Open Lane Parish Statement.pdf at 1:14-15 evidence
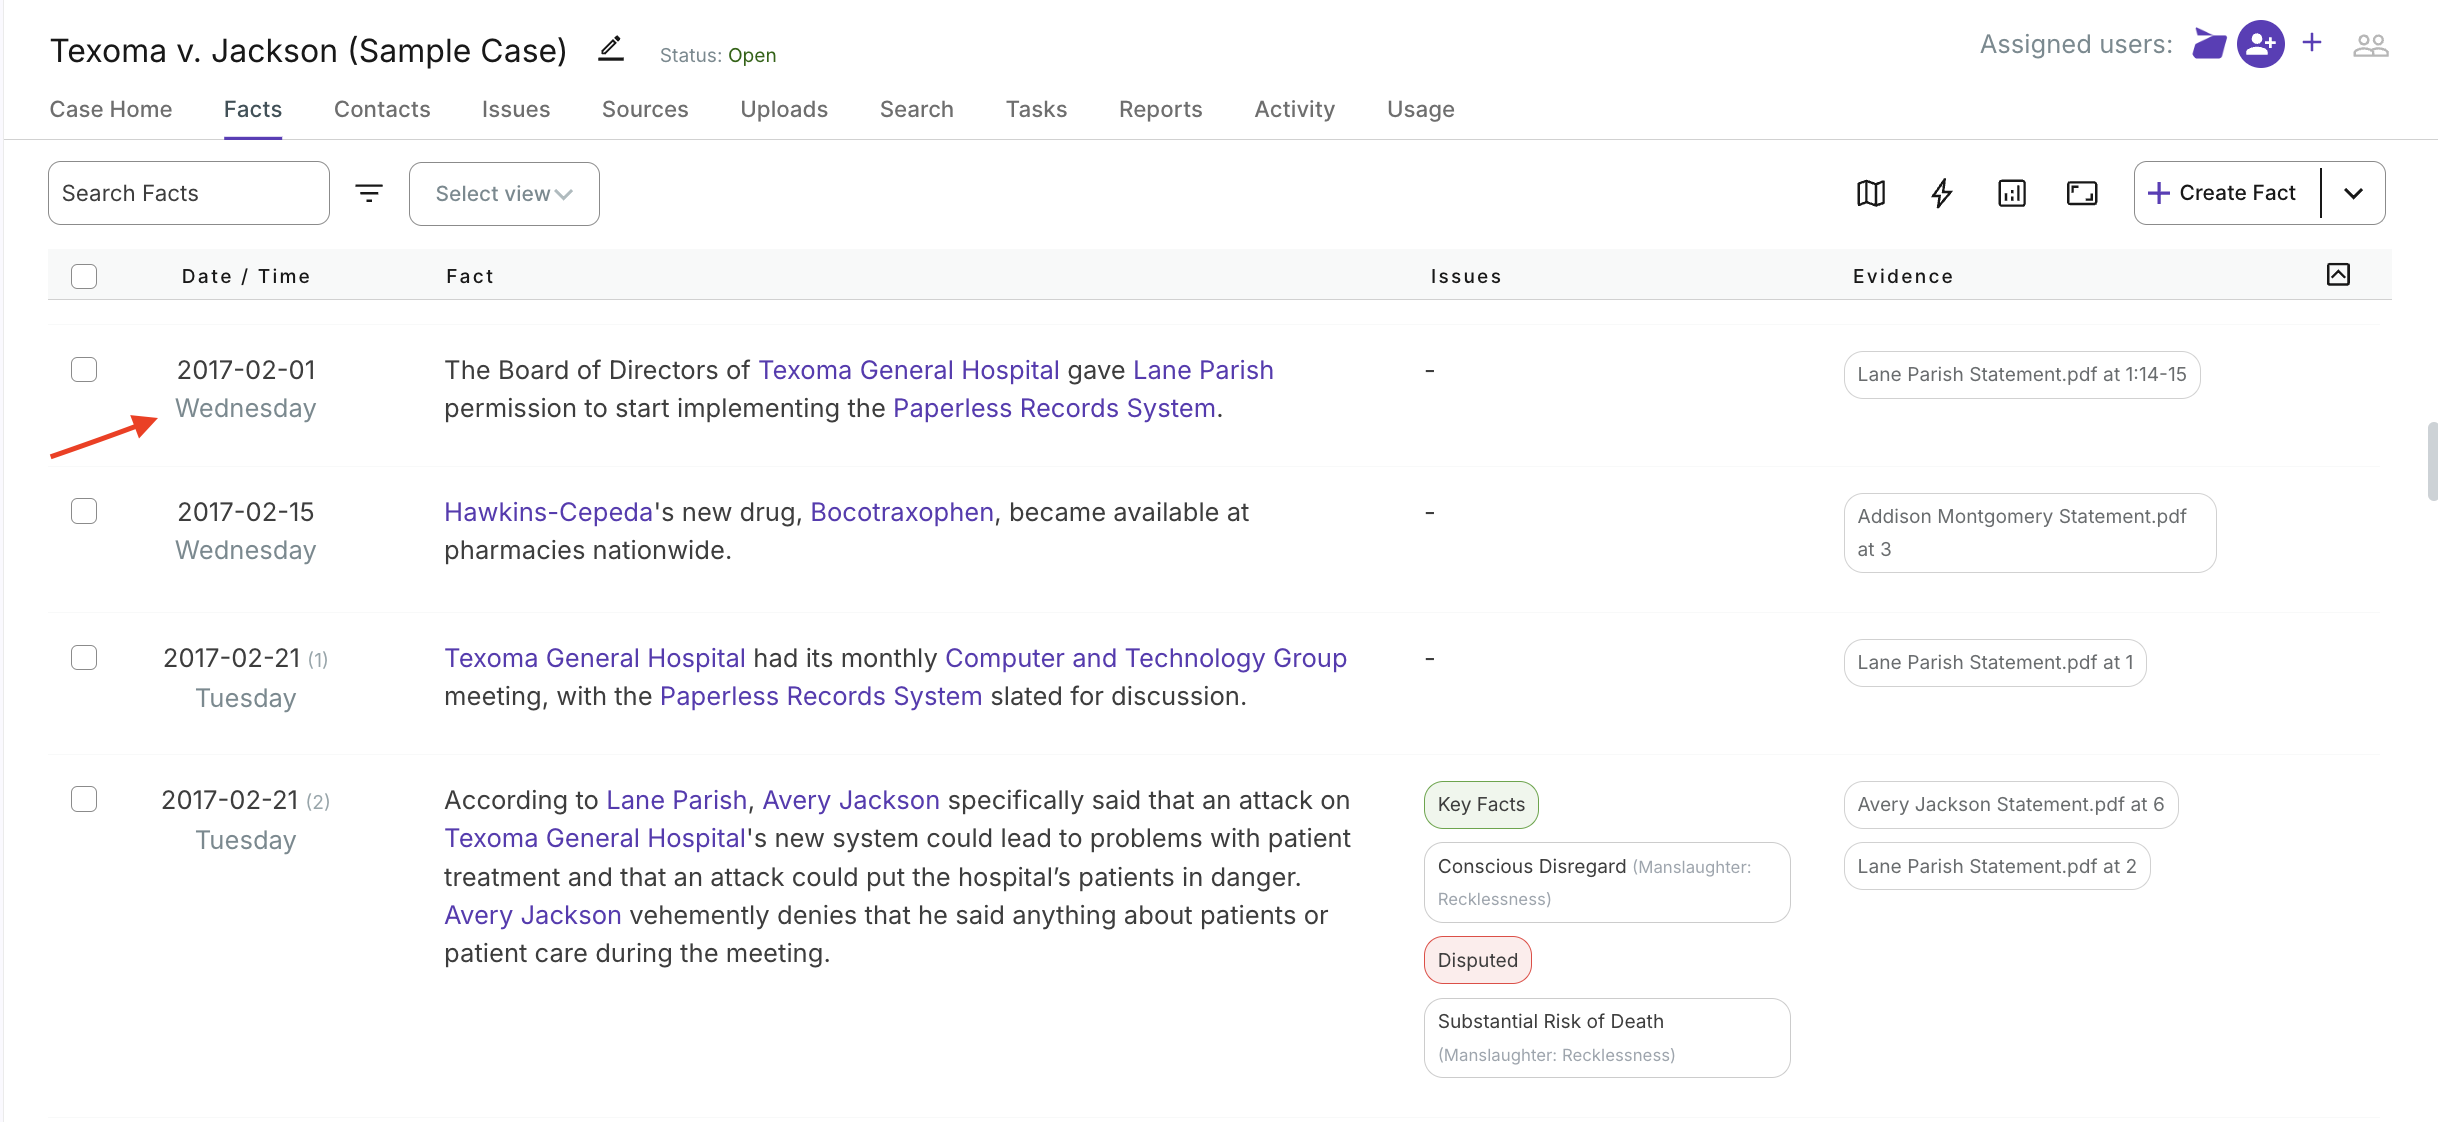The height and width of the screenshot is (1122, 2438). (2022, 375)
